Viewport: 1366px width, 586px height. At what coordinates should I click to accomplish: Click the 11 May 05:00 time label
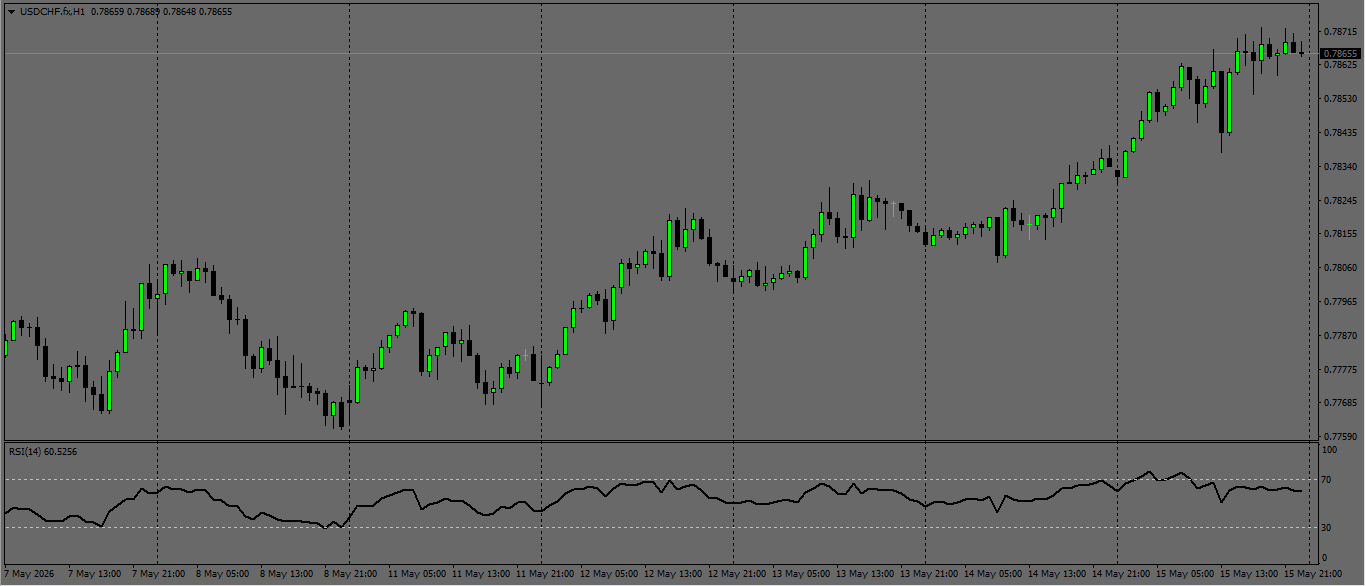416,575
